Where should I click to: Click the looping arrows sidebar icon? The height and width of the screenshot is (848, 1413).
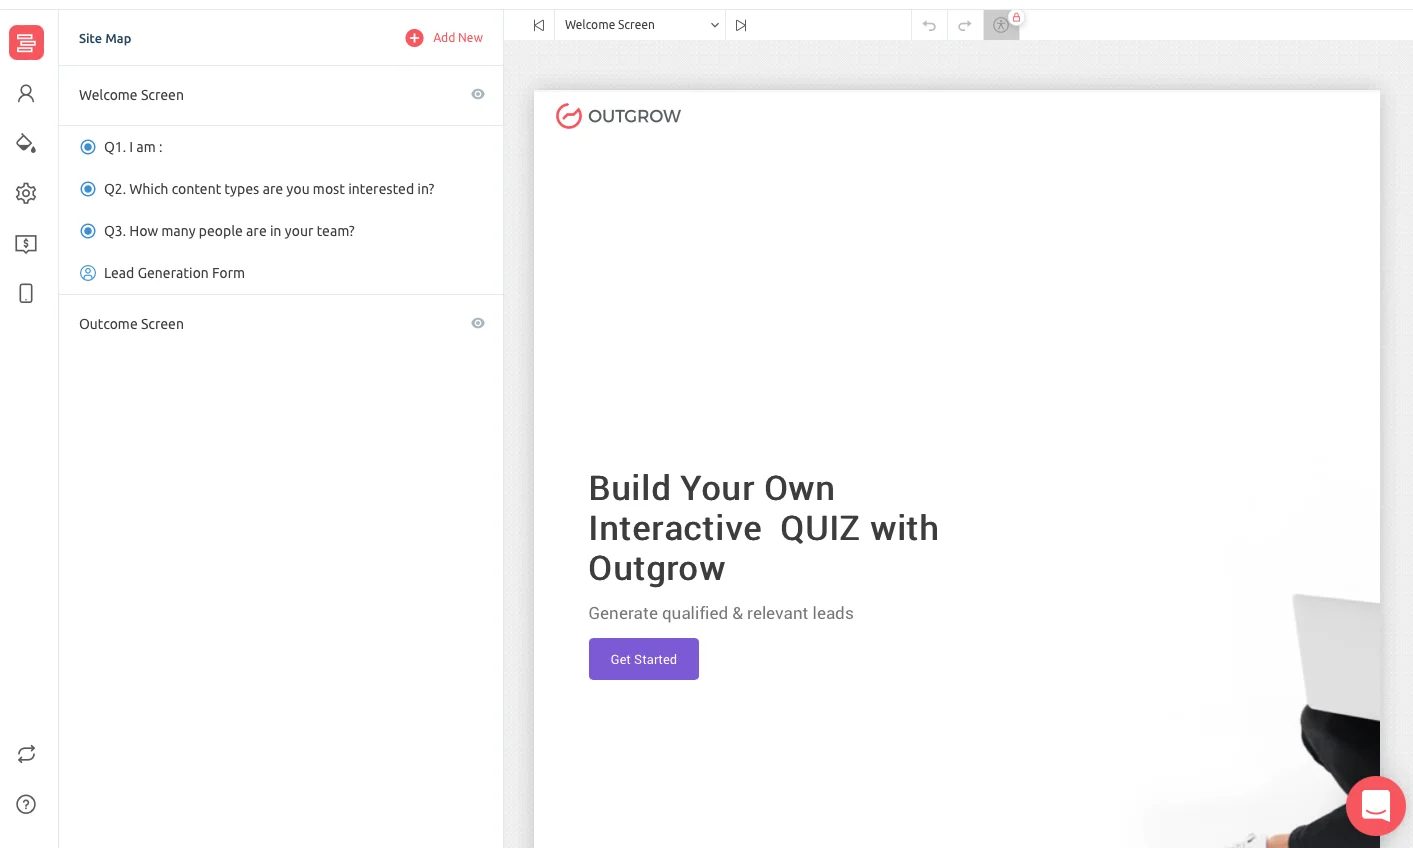point(26,754)
